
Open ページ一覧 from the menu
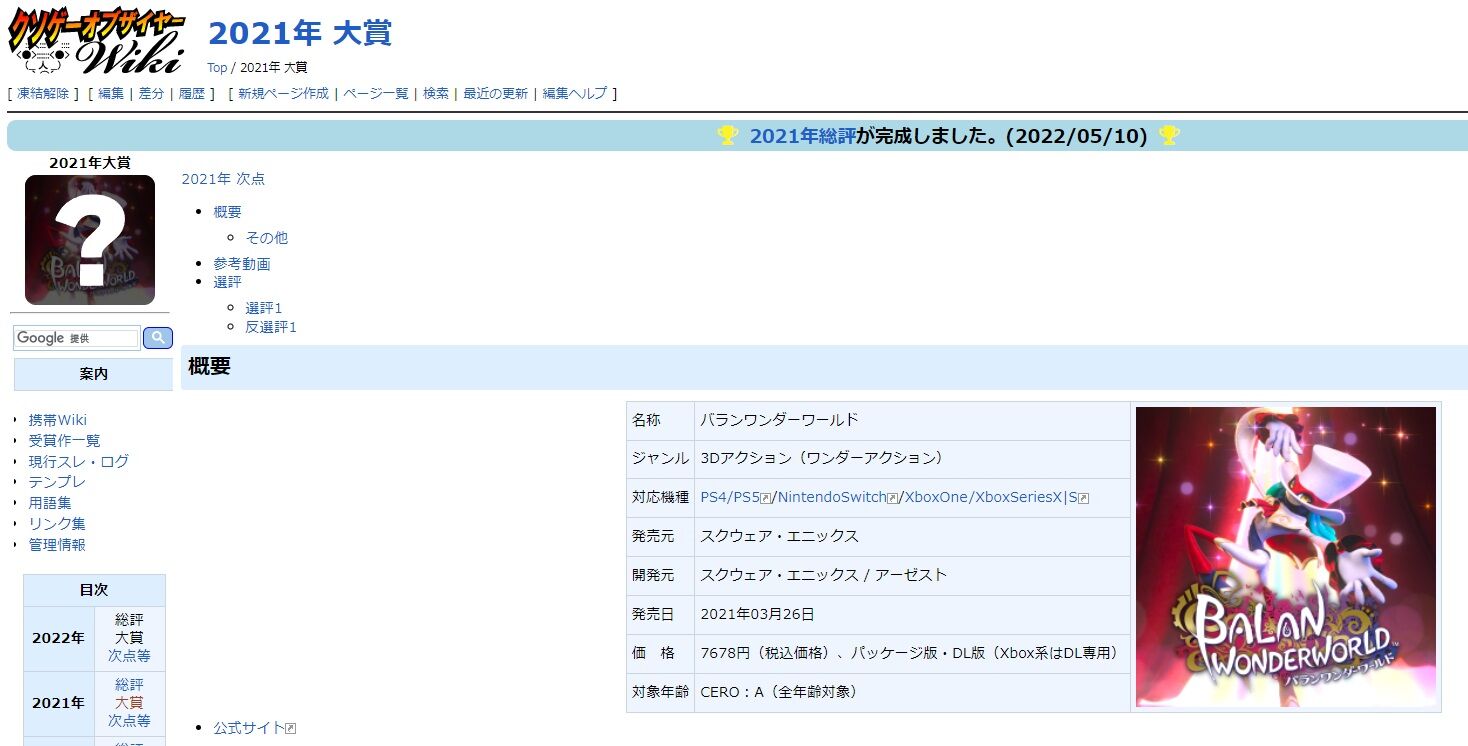click(376, 94)
